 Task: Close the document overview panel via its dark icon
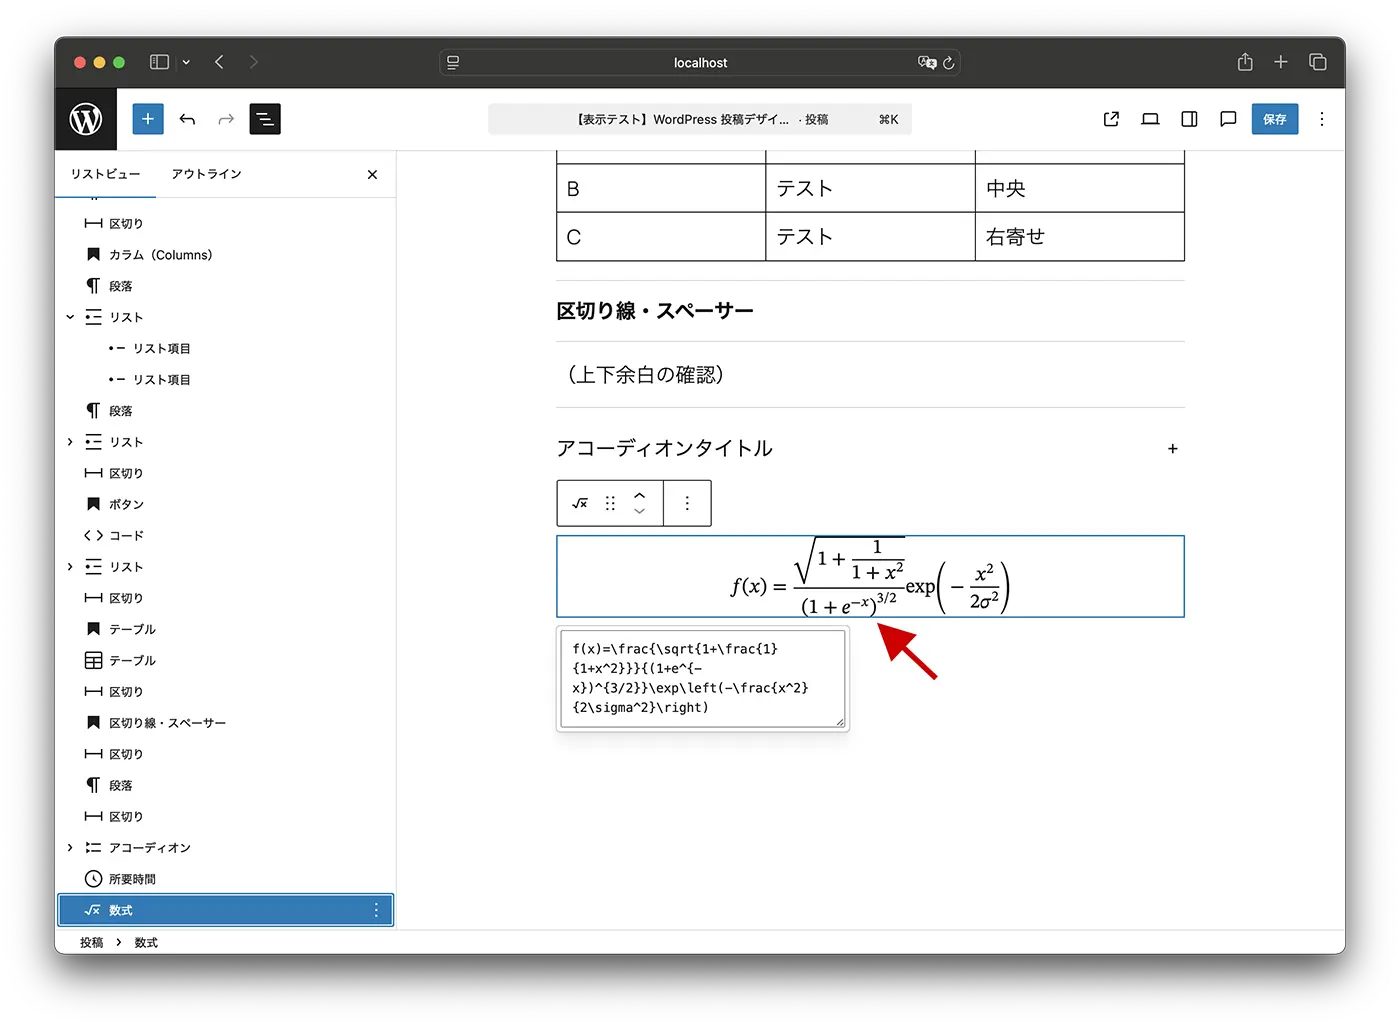(x=264, y=119)
